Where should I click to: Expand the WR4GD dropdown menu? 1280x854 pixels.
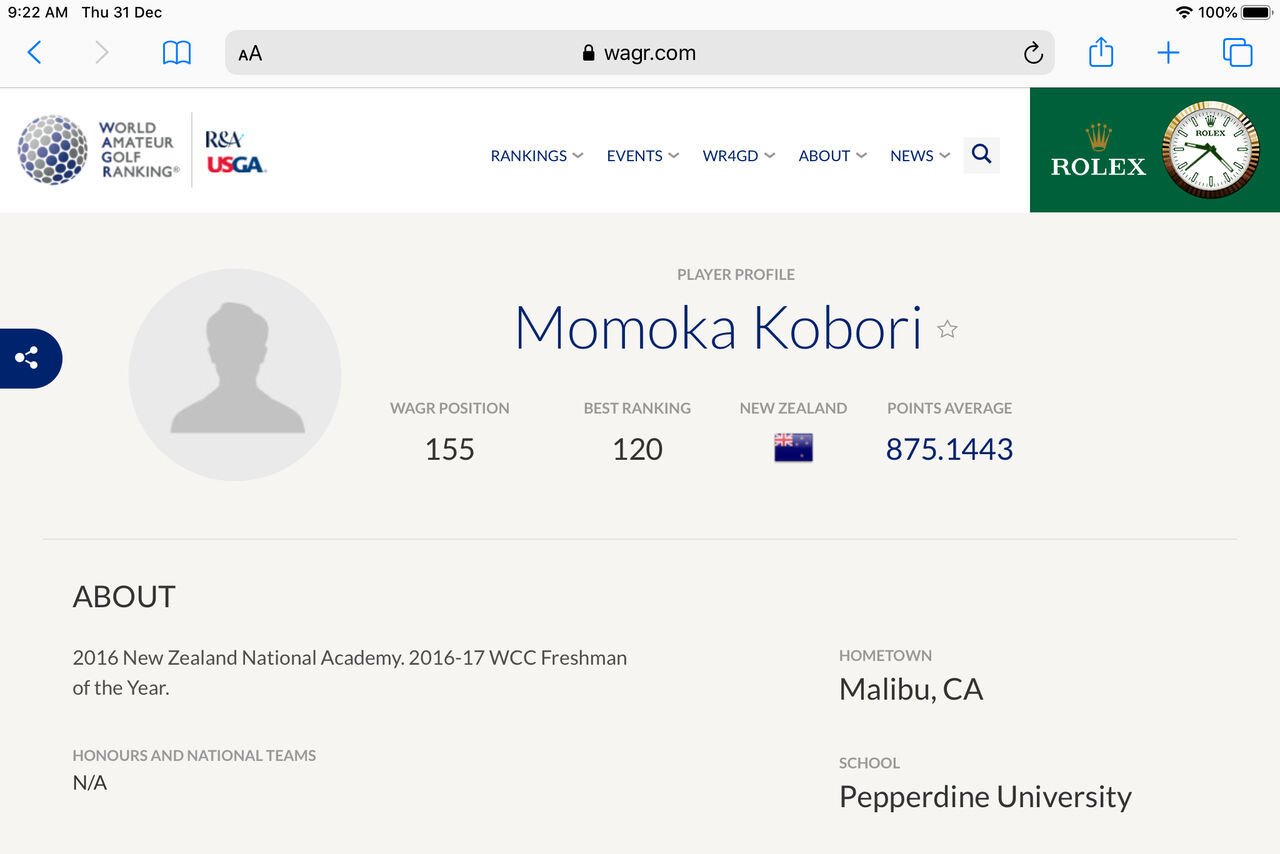739,156
